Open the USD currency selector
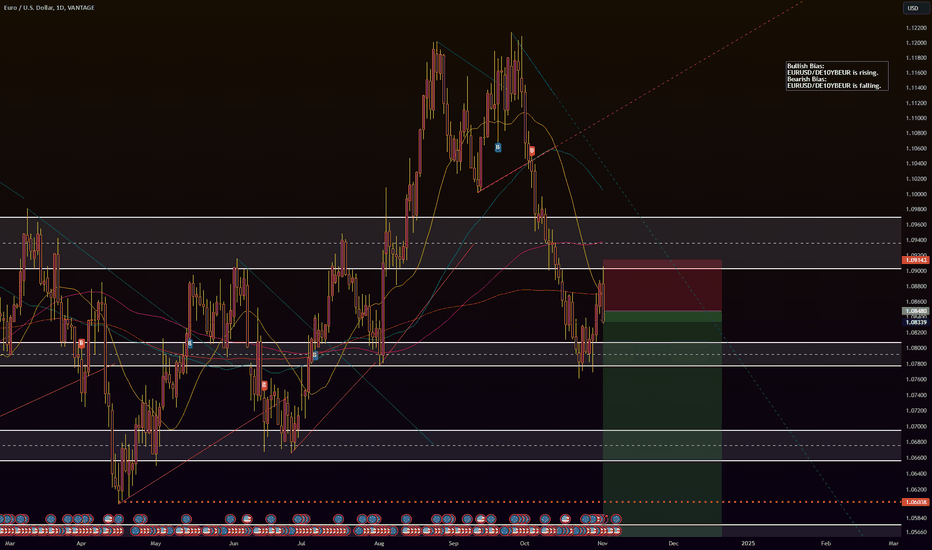The height and width of the screenshot is (550, 932). [x=912, y=8]
